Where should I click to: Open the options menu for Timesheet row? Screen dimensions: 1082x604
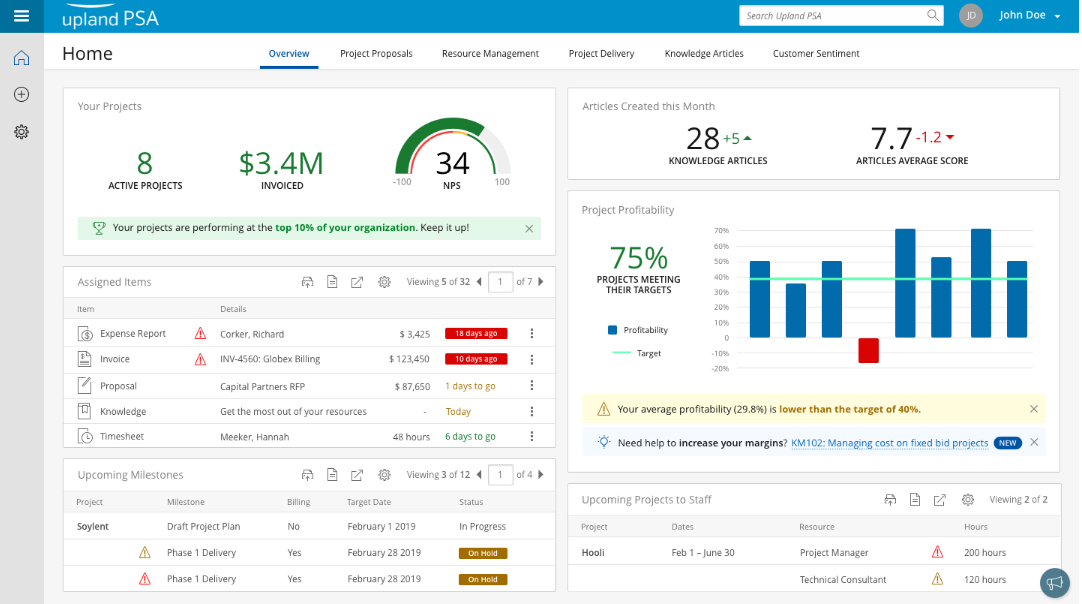pyautogui.click(x=532, y=437)
